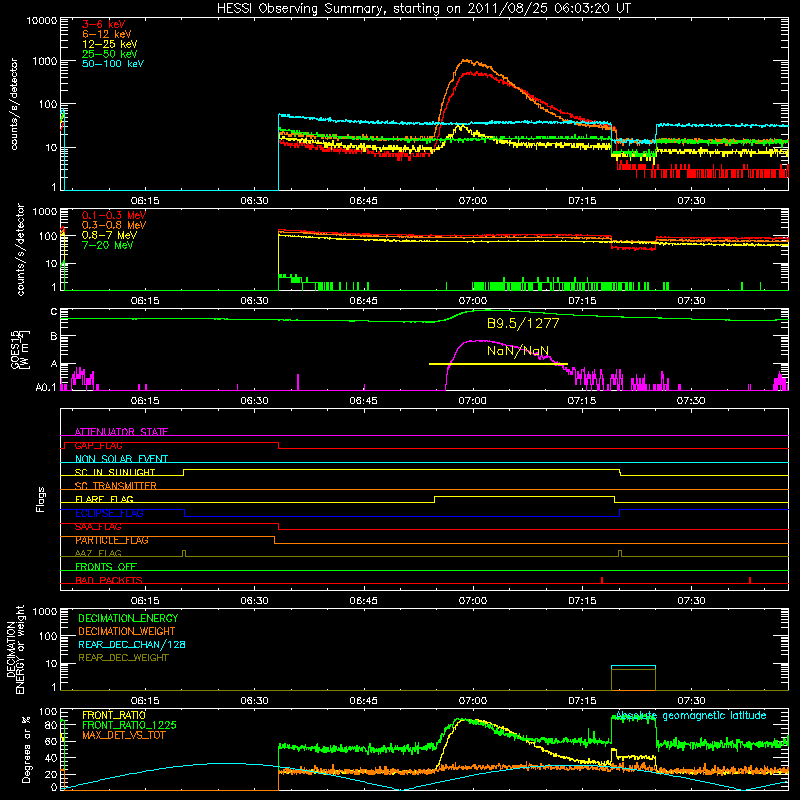Select the AAZ_FLAG label
This screenshot has height=800, width=800.
pos(98,553)
